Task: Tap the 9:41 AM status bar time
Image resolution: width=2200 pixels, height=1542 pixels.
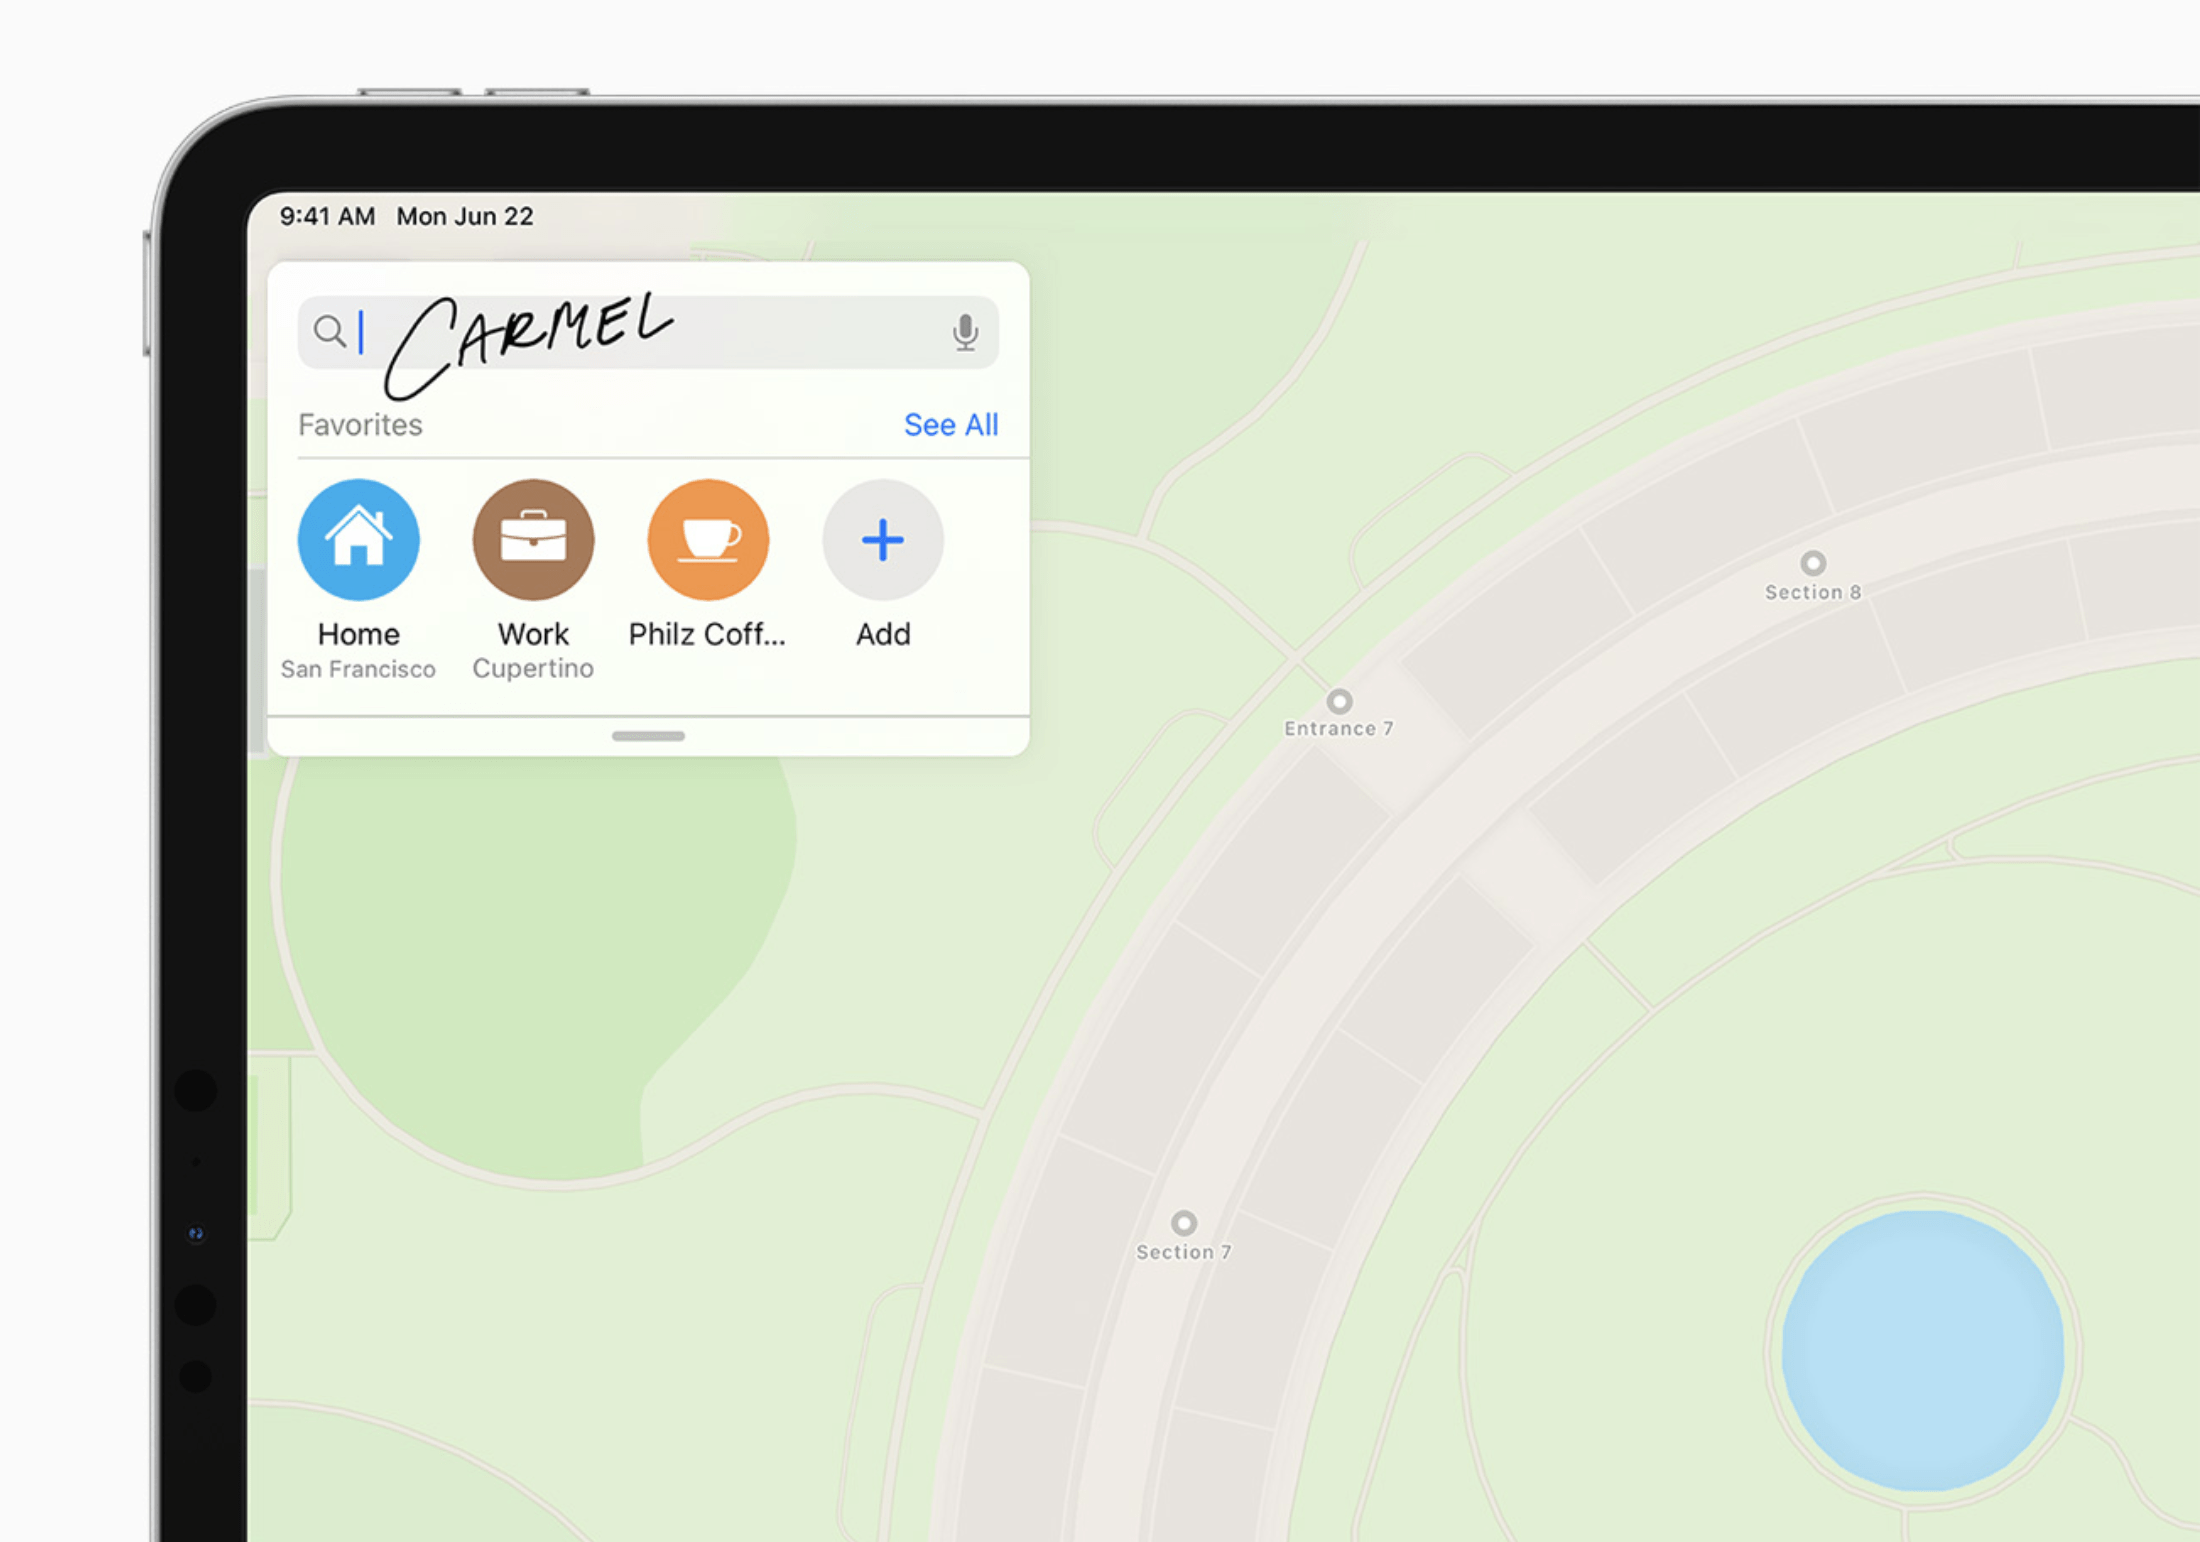Action: click(x=327, y=216)
